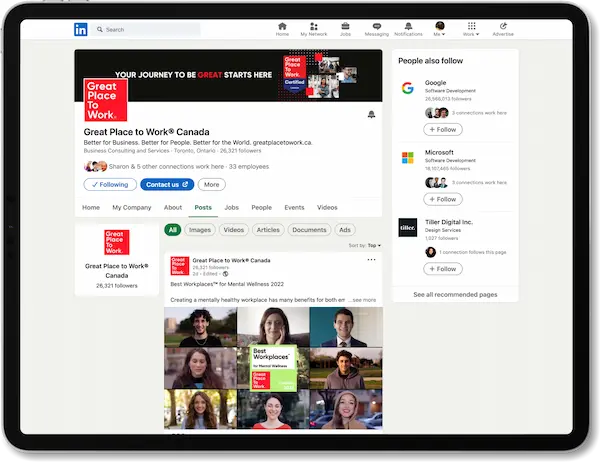The height and width of the screenshot is (462, 600).
Task: Switch to the Videos page tab
Action: click(327, 207)
